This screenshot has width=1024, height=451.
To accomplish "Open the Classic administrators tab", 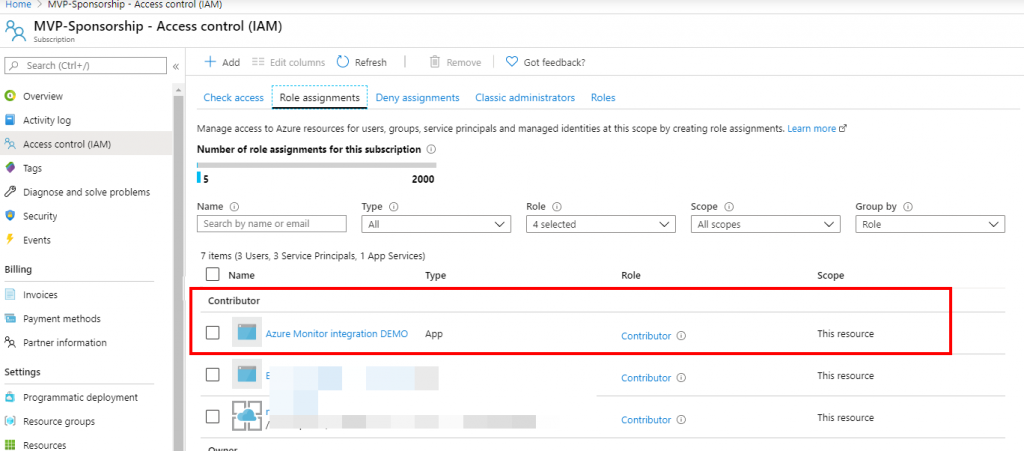I will [x=525, y=97].
